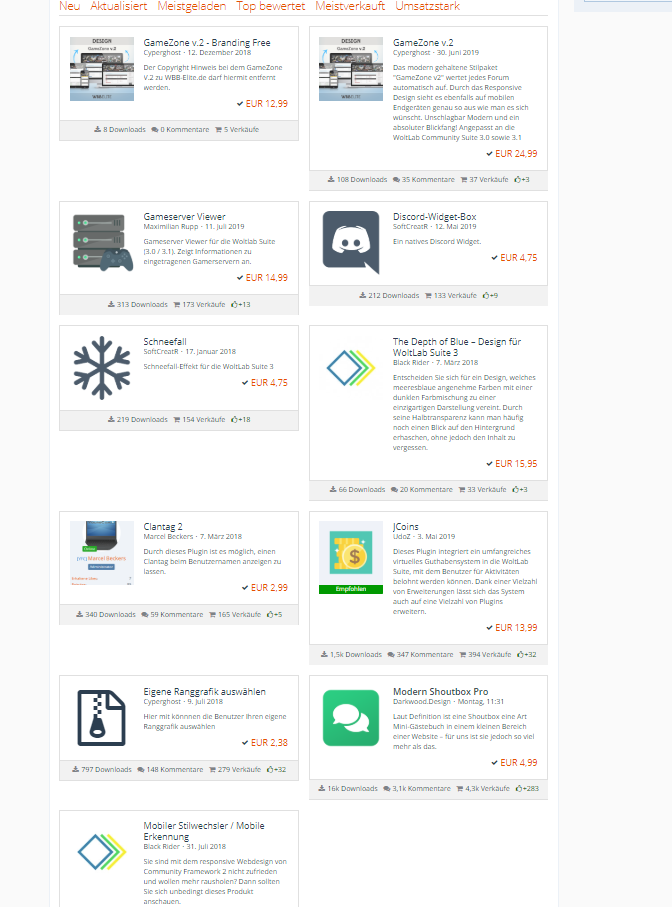
Task: Select the Top bewertet tab
Action: pos(270,6)
